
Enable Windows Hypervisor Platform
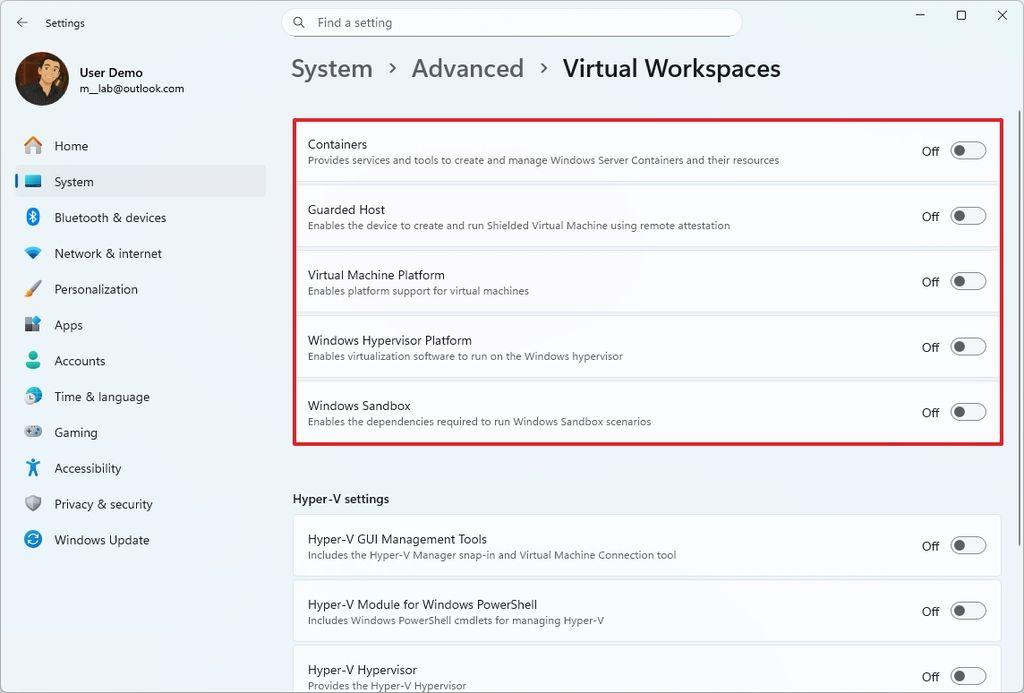pyautogui.click(x=966, y=346)
